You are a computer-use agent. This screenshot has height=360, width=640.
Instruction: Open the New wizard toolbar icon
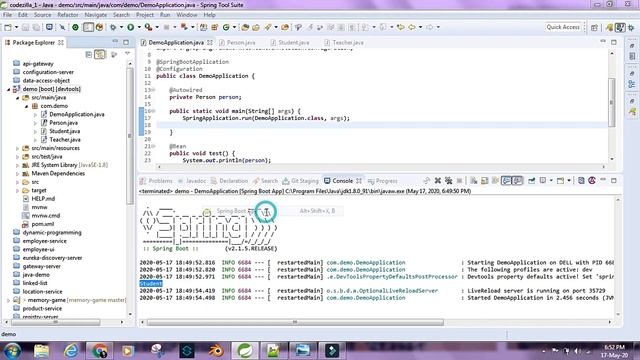8,27
